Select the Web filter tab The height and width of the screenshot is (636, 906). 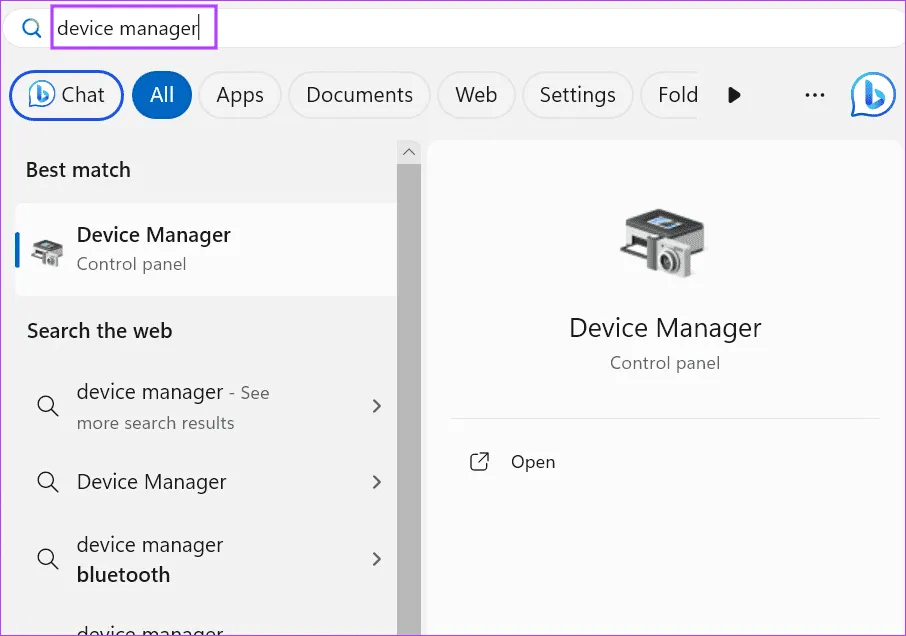tap(476, 95)
